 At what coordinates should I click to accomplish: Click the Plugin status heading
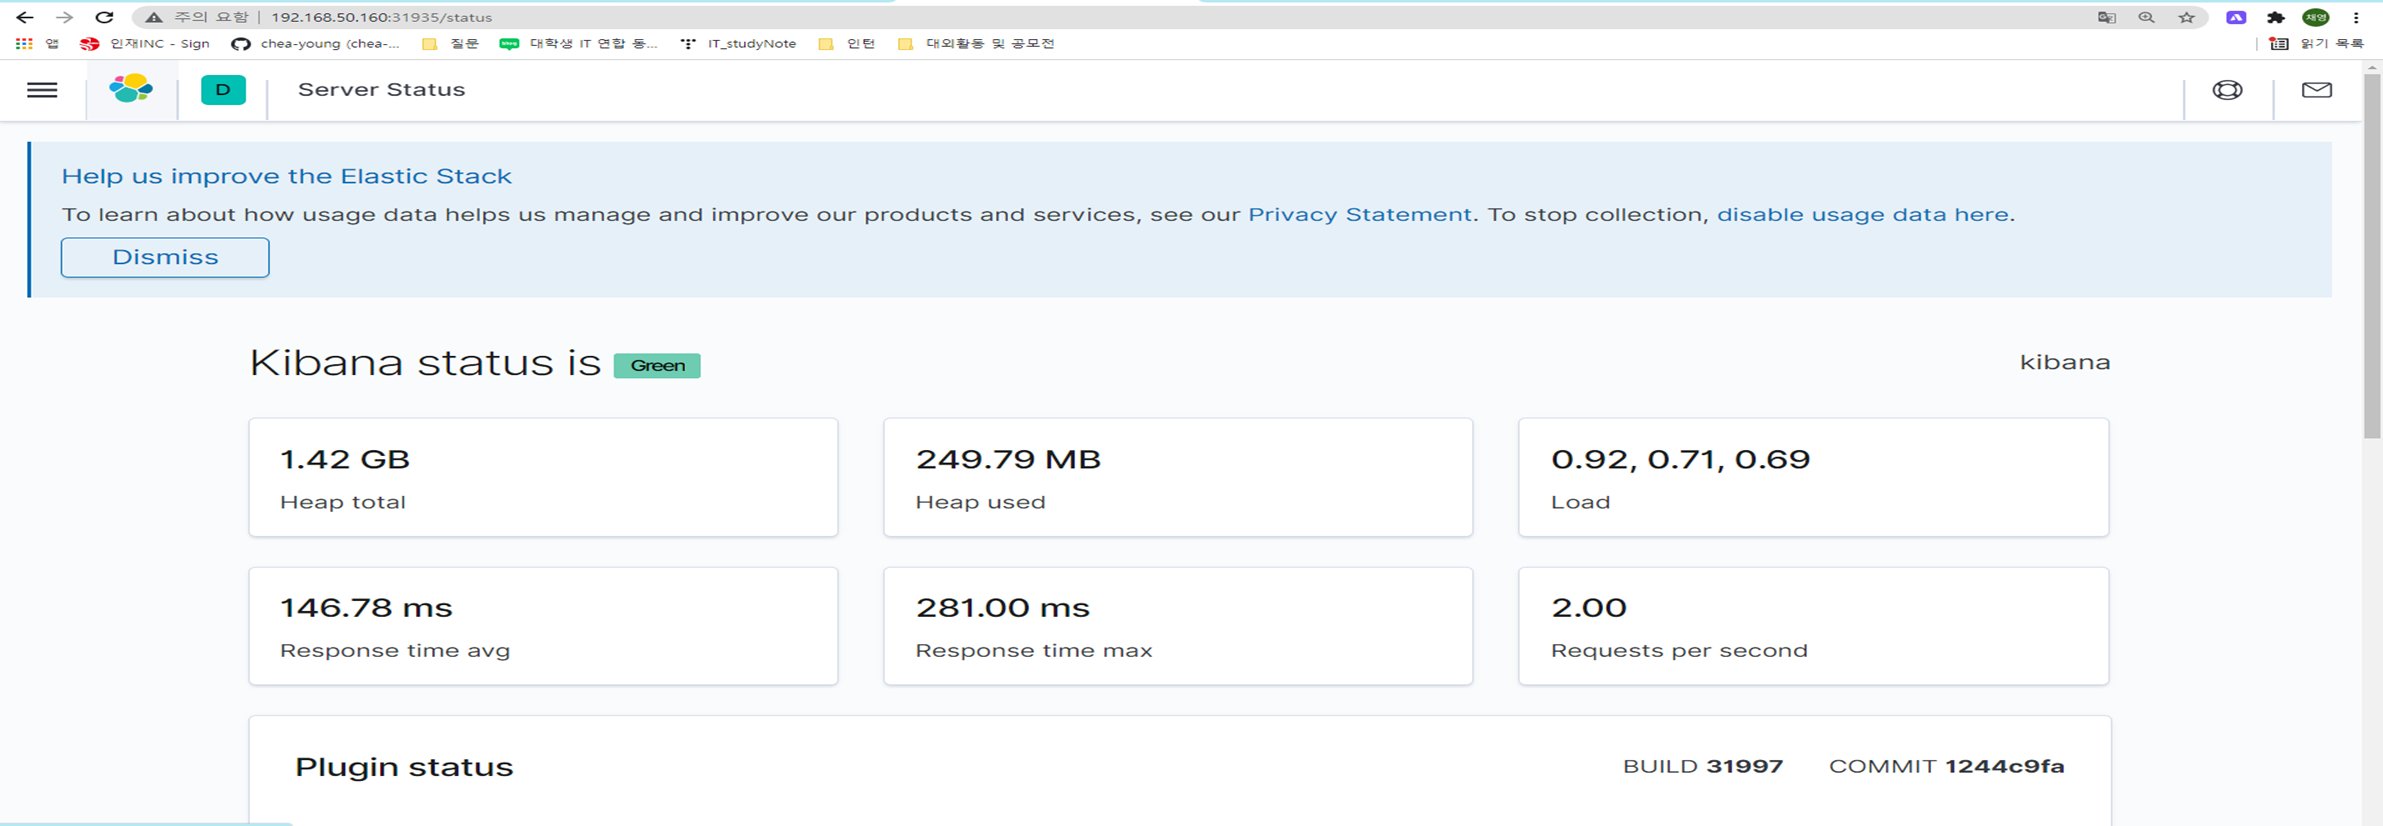(x=404, y=767)
